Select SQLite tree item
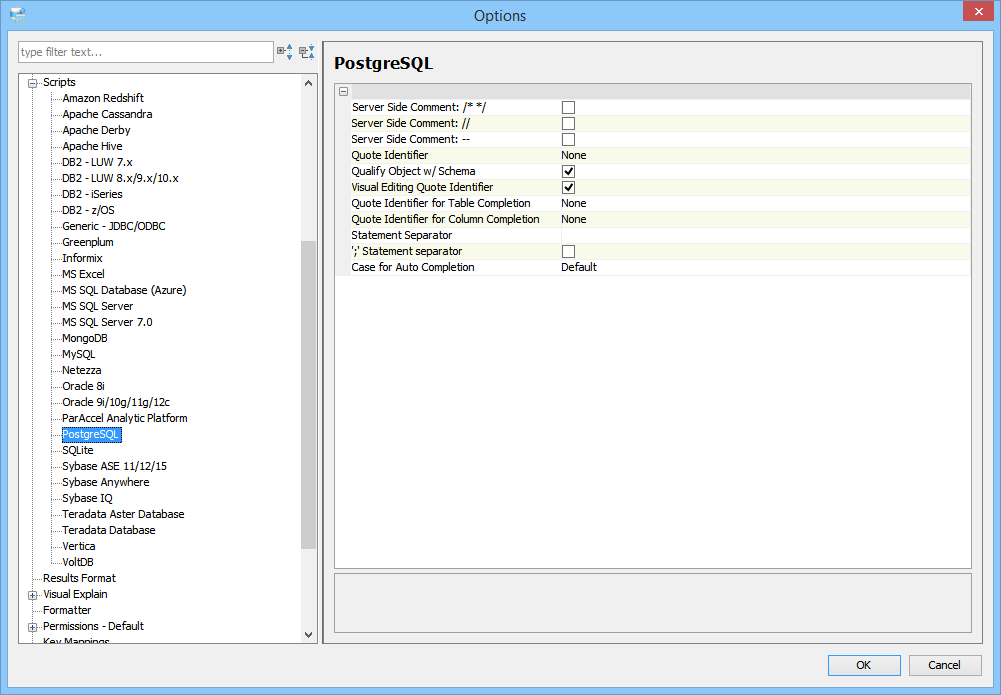Image resolution: width=1001 pixels, height=695 pixels. [x=78, y=450]
